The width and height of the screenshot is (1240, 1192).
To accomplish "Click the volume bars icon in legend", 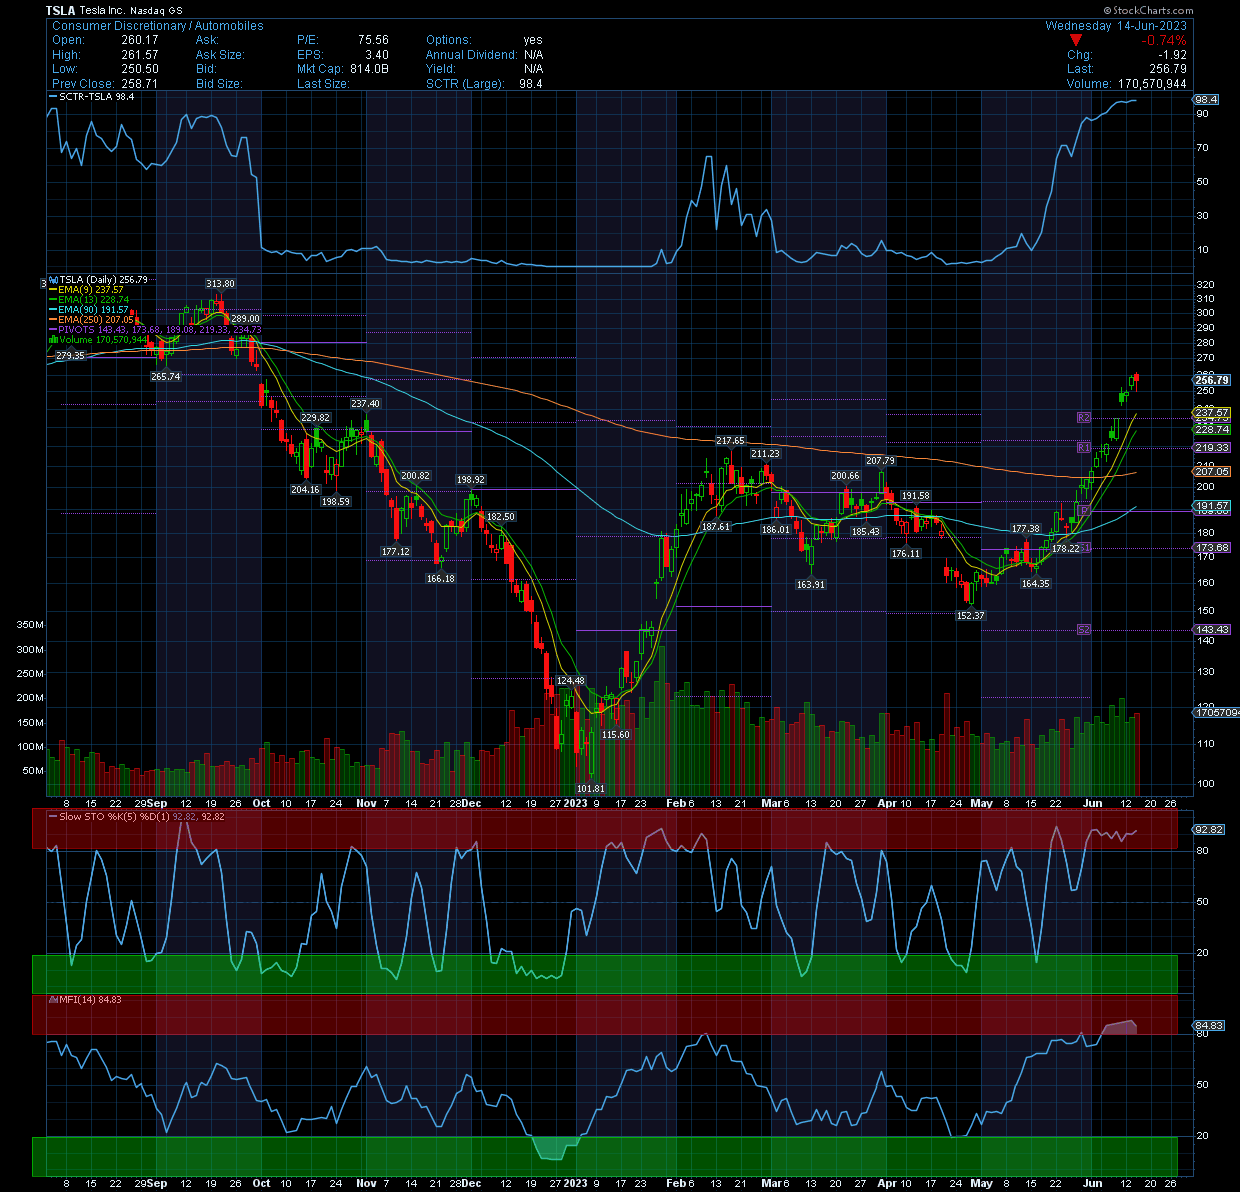I will click(x=54, y=340).
